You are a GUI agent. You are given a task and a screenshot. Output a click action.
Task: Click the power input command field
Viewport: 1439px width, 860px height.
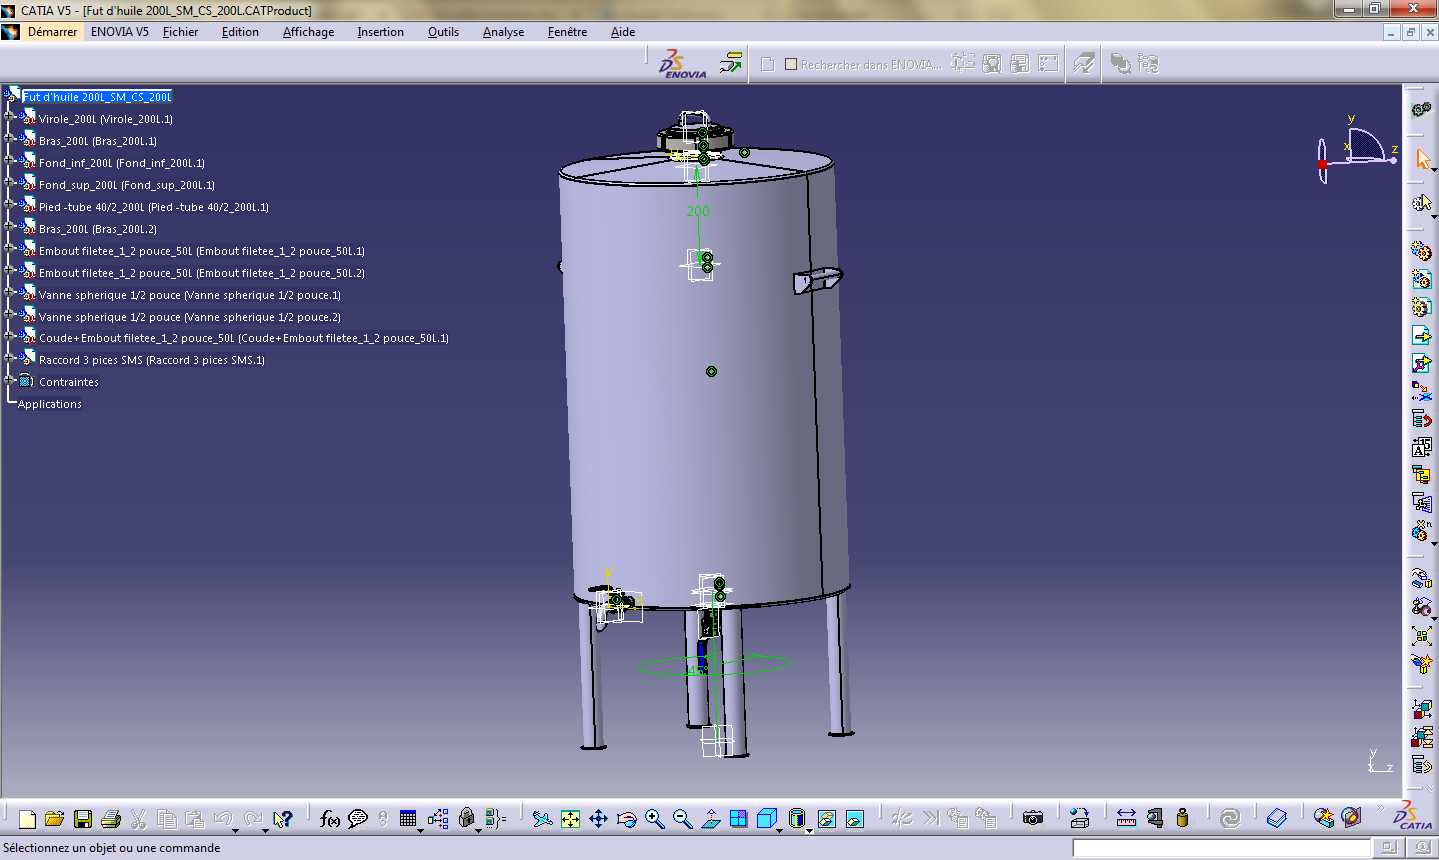pos(1221,848)
